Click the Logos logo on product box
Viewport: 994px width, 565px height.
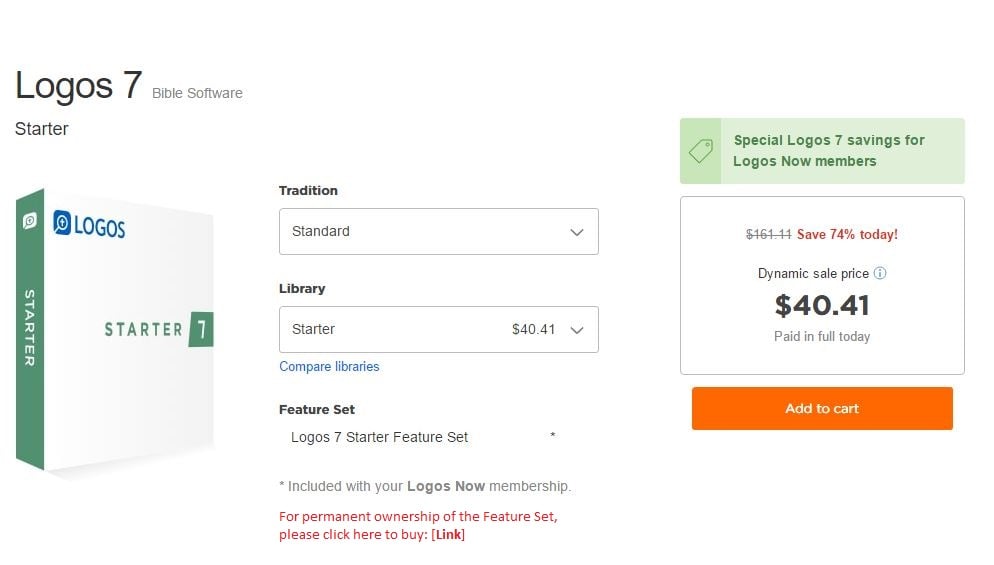coord(89,225)
